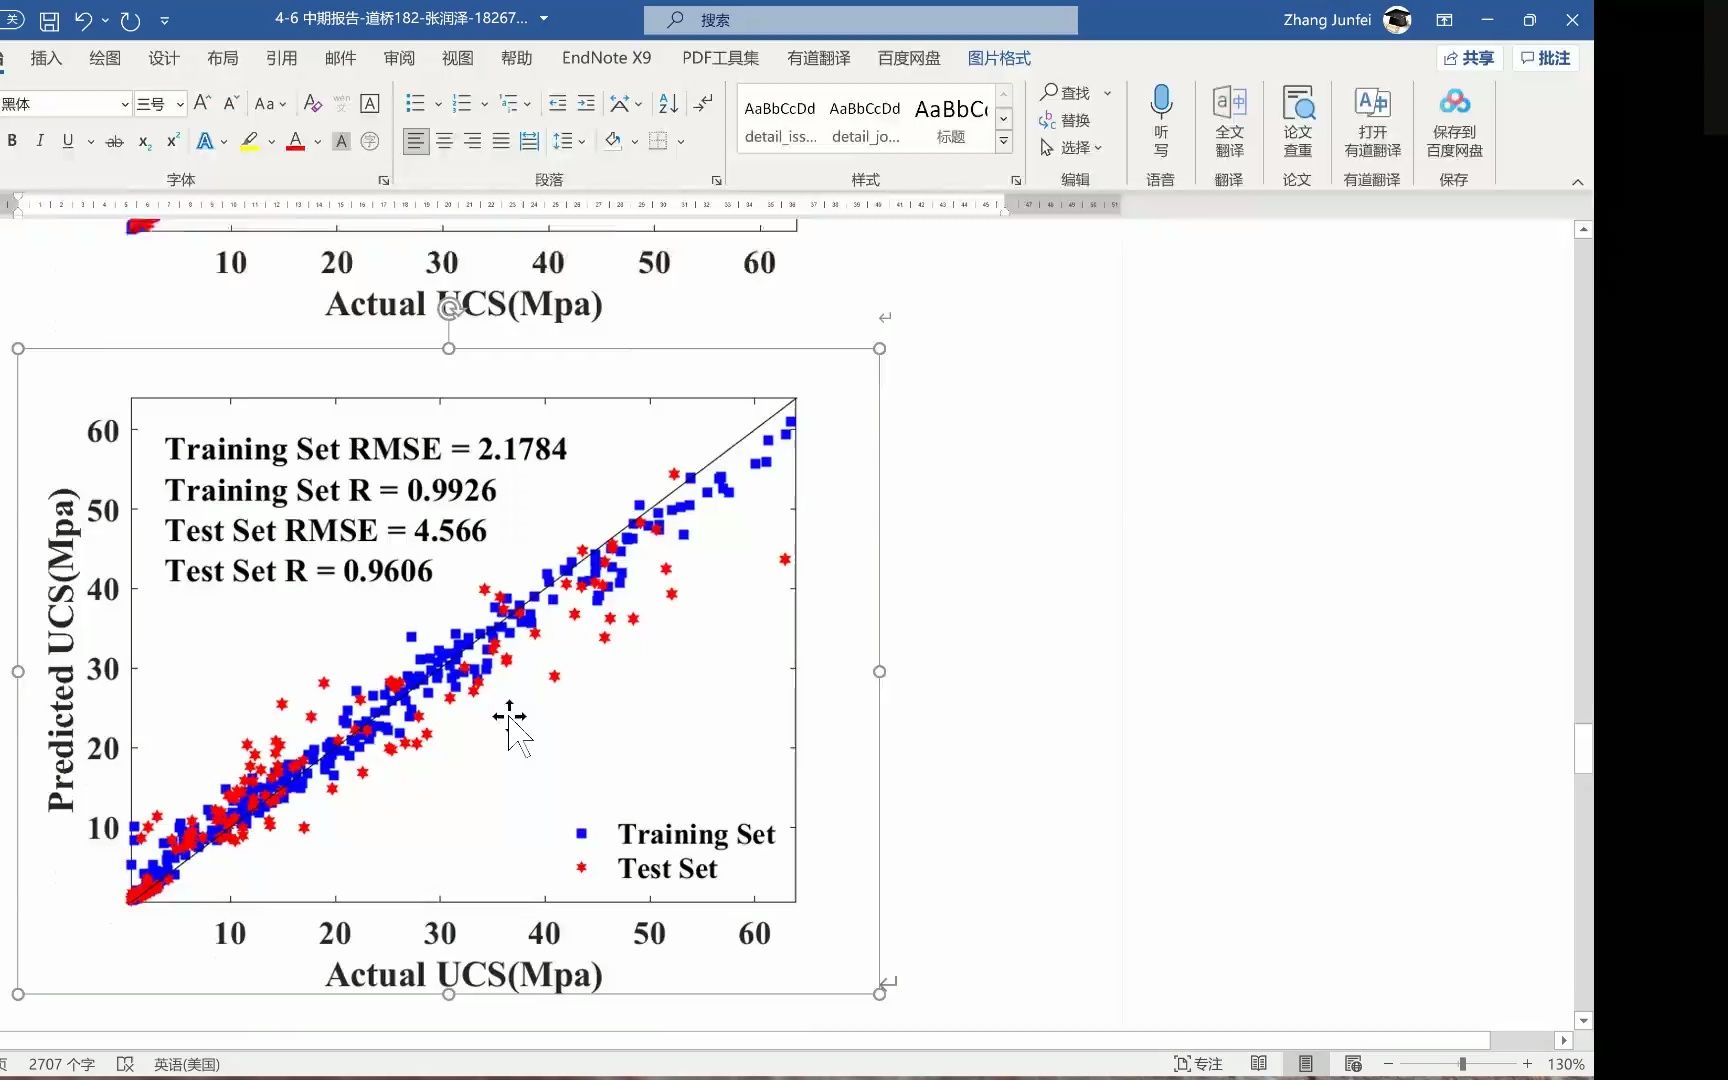
Task: Click the show paragraph marks icon
Action: coord(704,103)
